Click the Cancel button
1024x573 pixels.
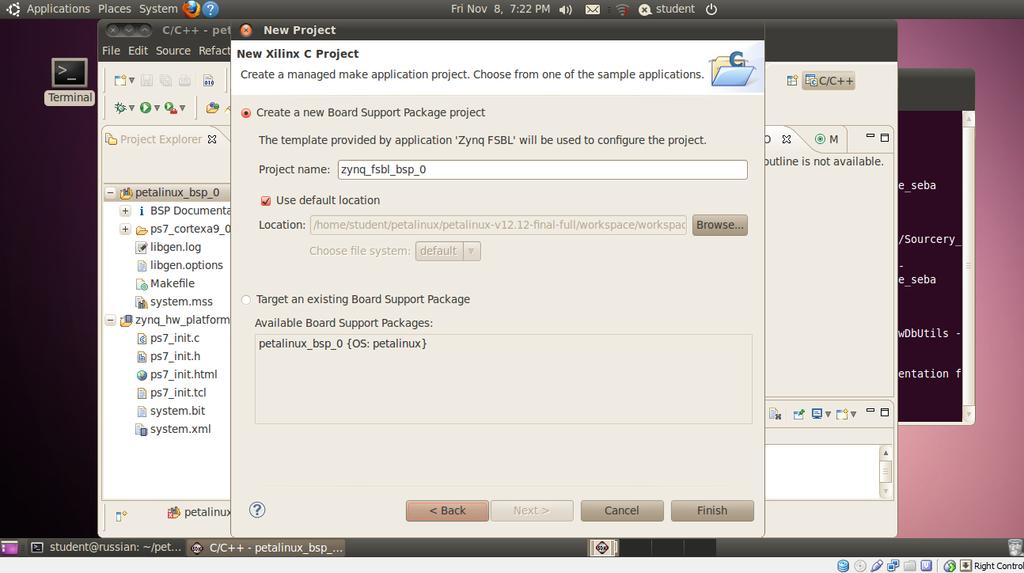pos(622,511)
